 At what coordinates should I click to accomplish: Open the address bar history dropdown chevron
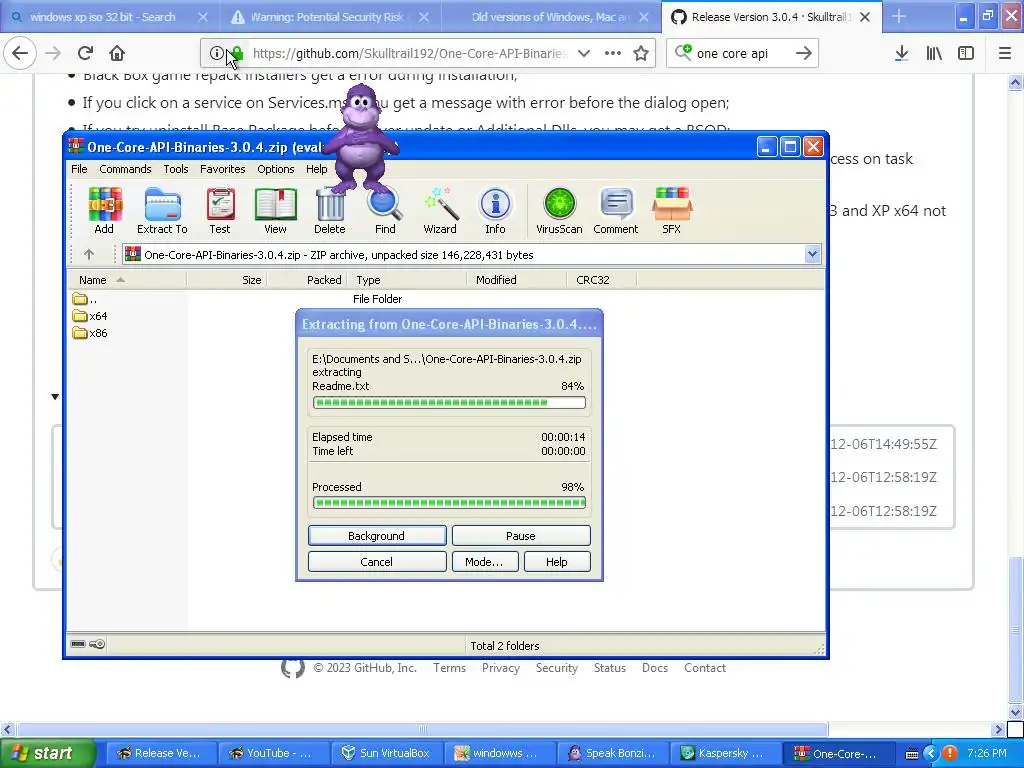point(584,53)
